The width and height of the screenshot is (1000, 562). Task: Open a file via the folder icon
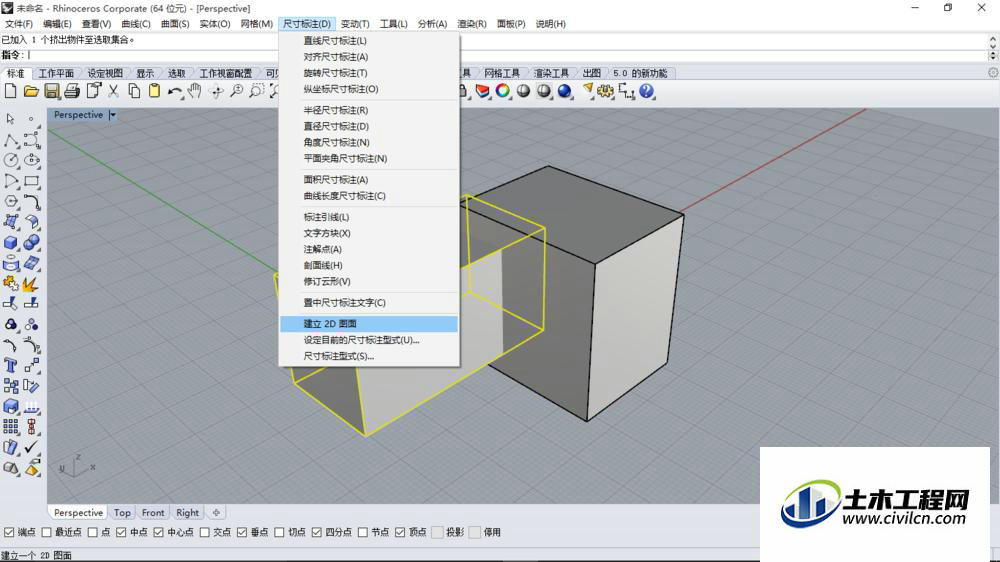tap(31, 91)
